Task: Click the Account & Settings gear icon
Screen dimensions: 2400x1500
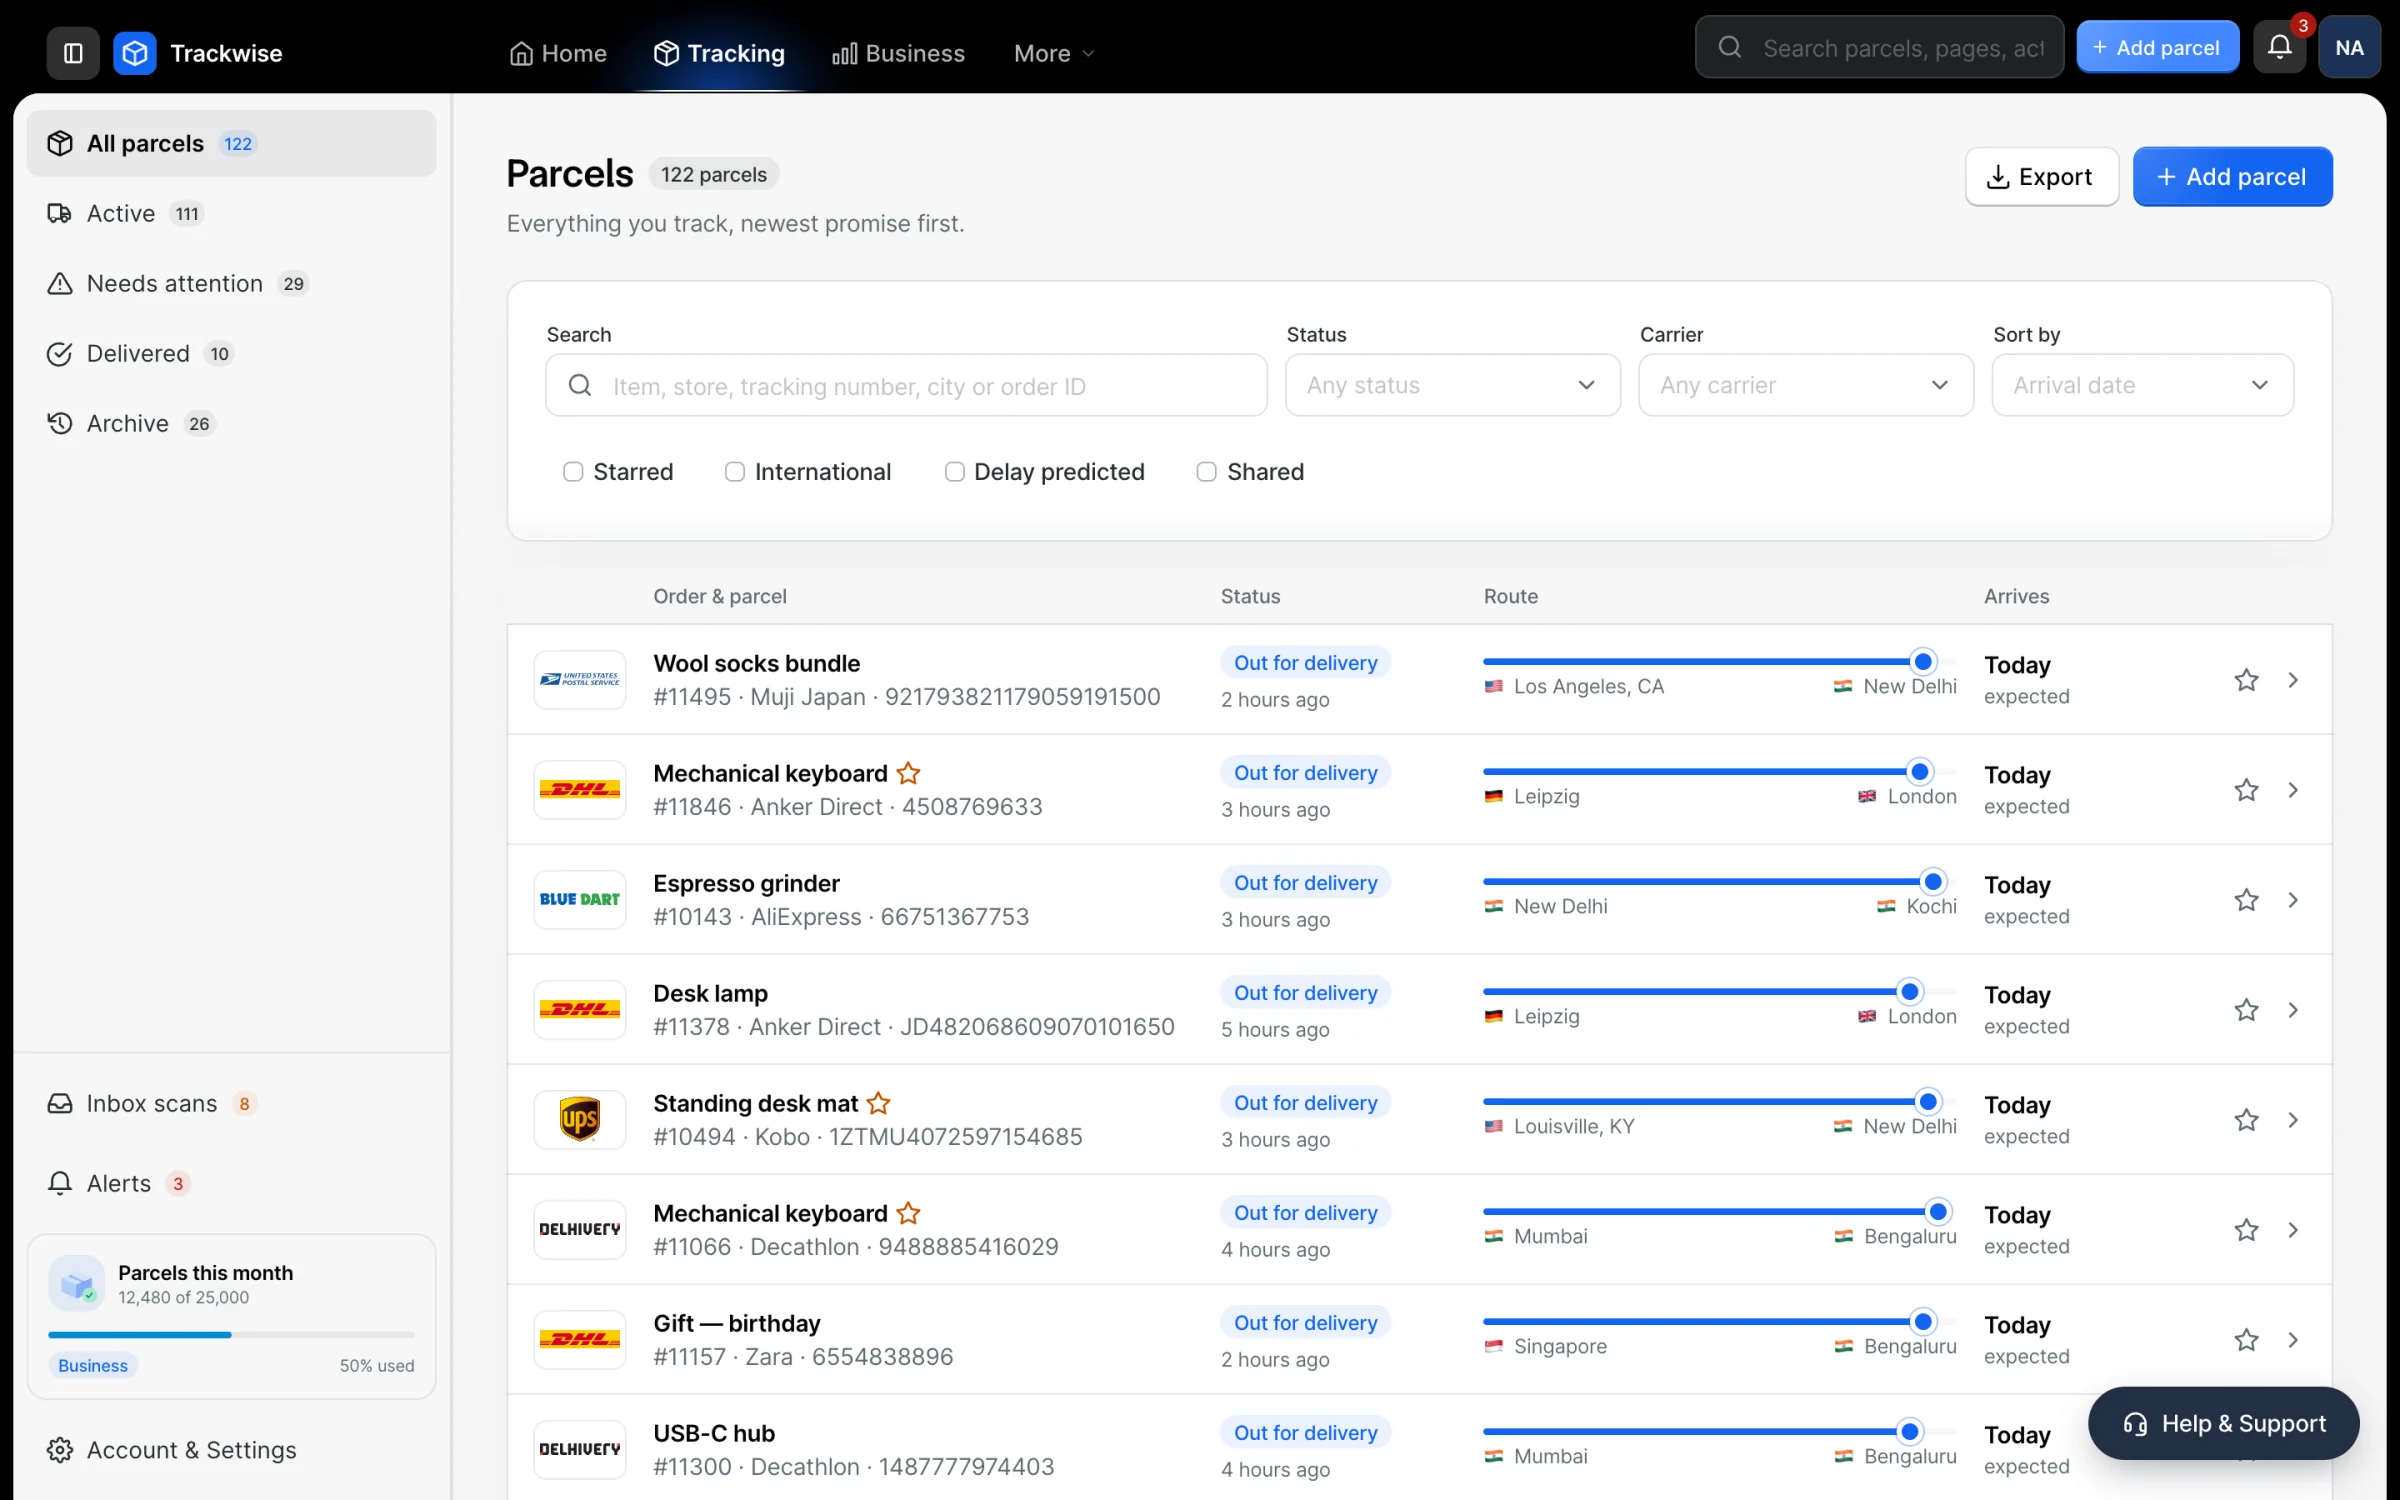Action: (x=60, y=1450)
